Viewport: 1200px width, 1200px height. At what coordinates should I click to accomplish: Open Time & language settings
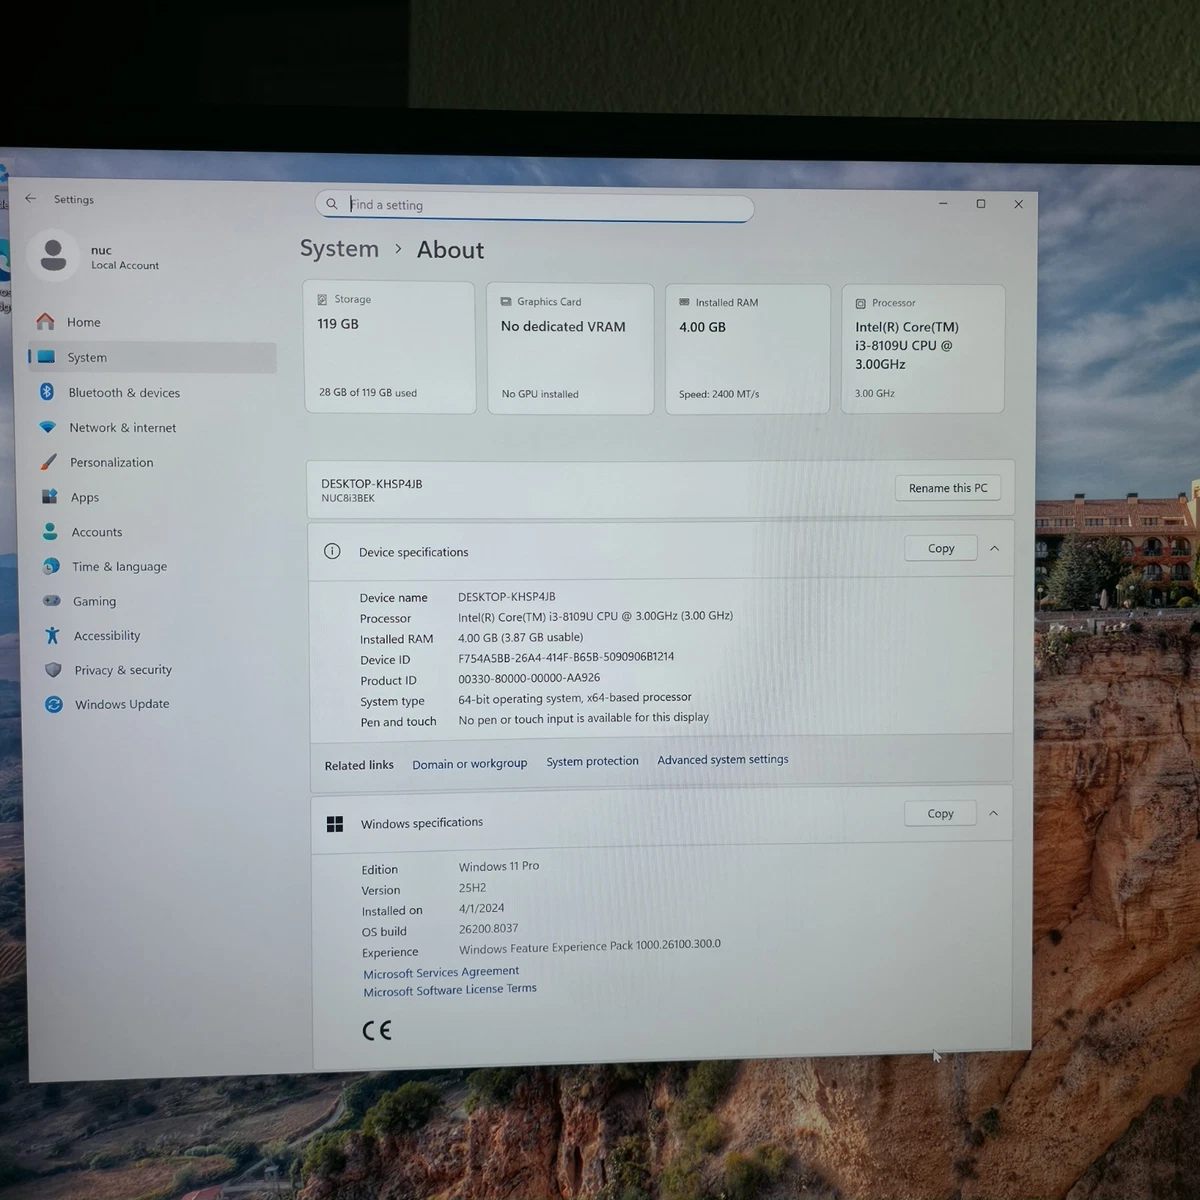(x=155, y=566)
